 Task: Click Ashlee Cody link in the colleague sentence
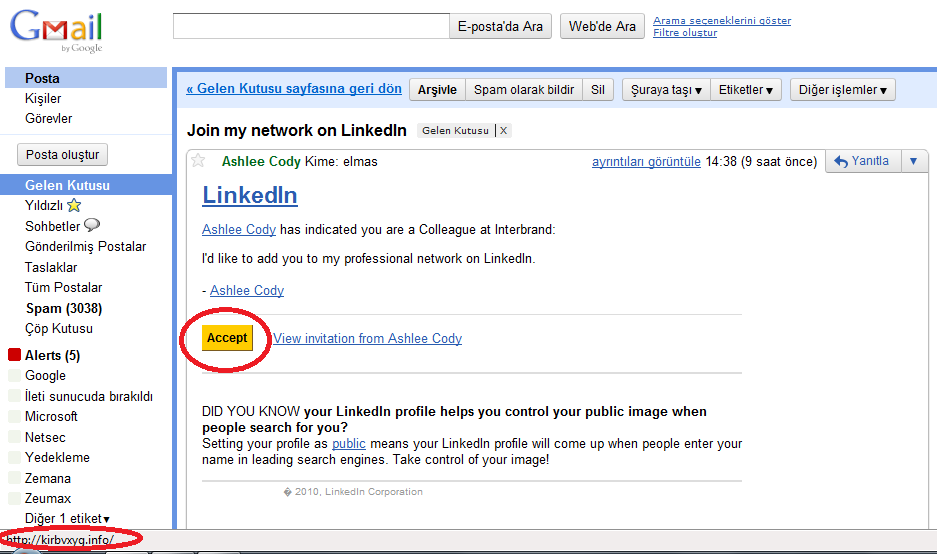point(239,229)
